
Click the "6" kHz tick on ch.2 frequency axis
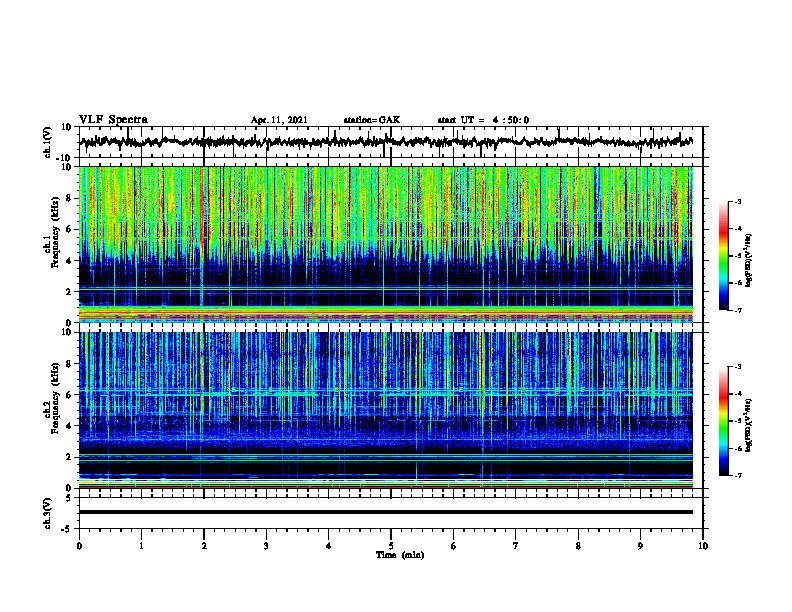[x=69, y=394]
